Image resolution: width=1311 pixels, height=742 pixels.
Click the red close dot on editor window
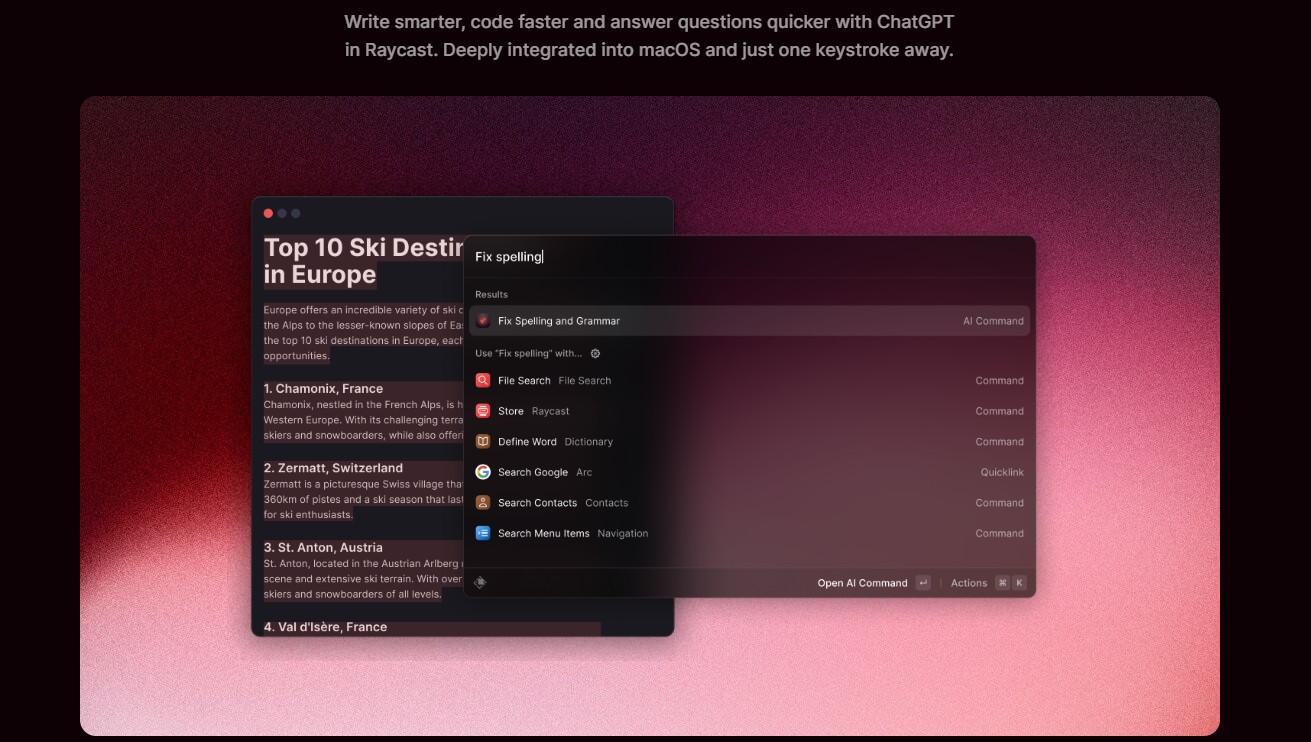pos(268,213)
